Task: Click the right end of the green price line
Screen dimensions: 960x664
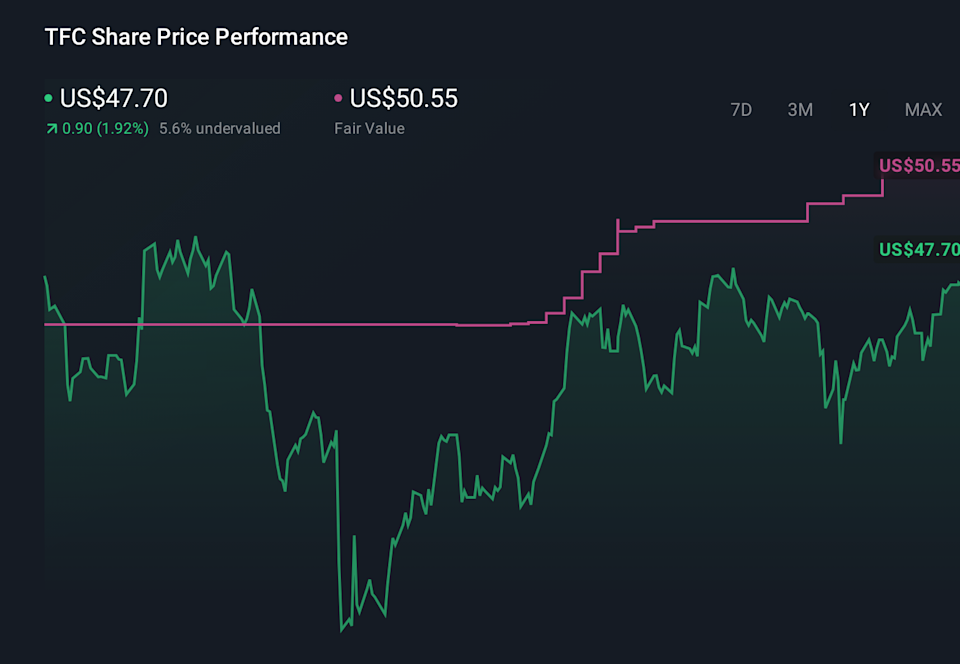Action: click(955, 286)
